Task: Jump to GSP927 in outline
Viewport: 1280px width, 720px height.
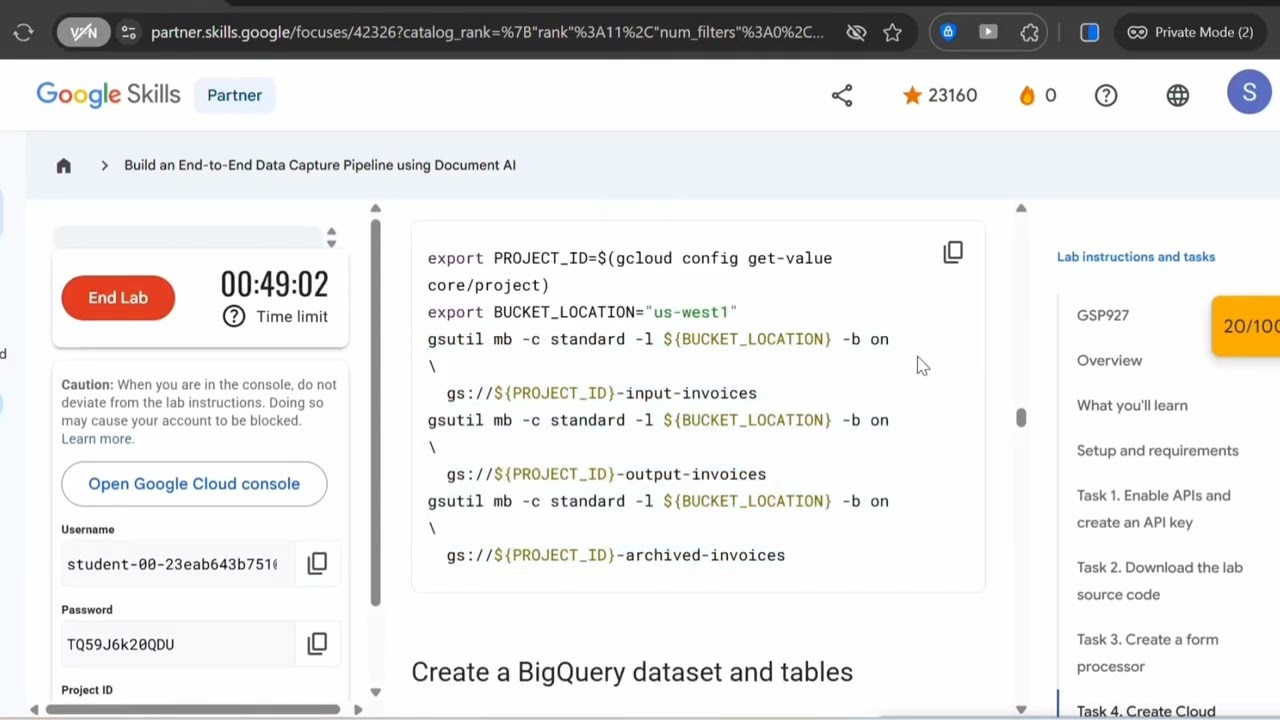Action: (x=1103, y=315)
